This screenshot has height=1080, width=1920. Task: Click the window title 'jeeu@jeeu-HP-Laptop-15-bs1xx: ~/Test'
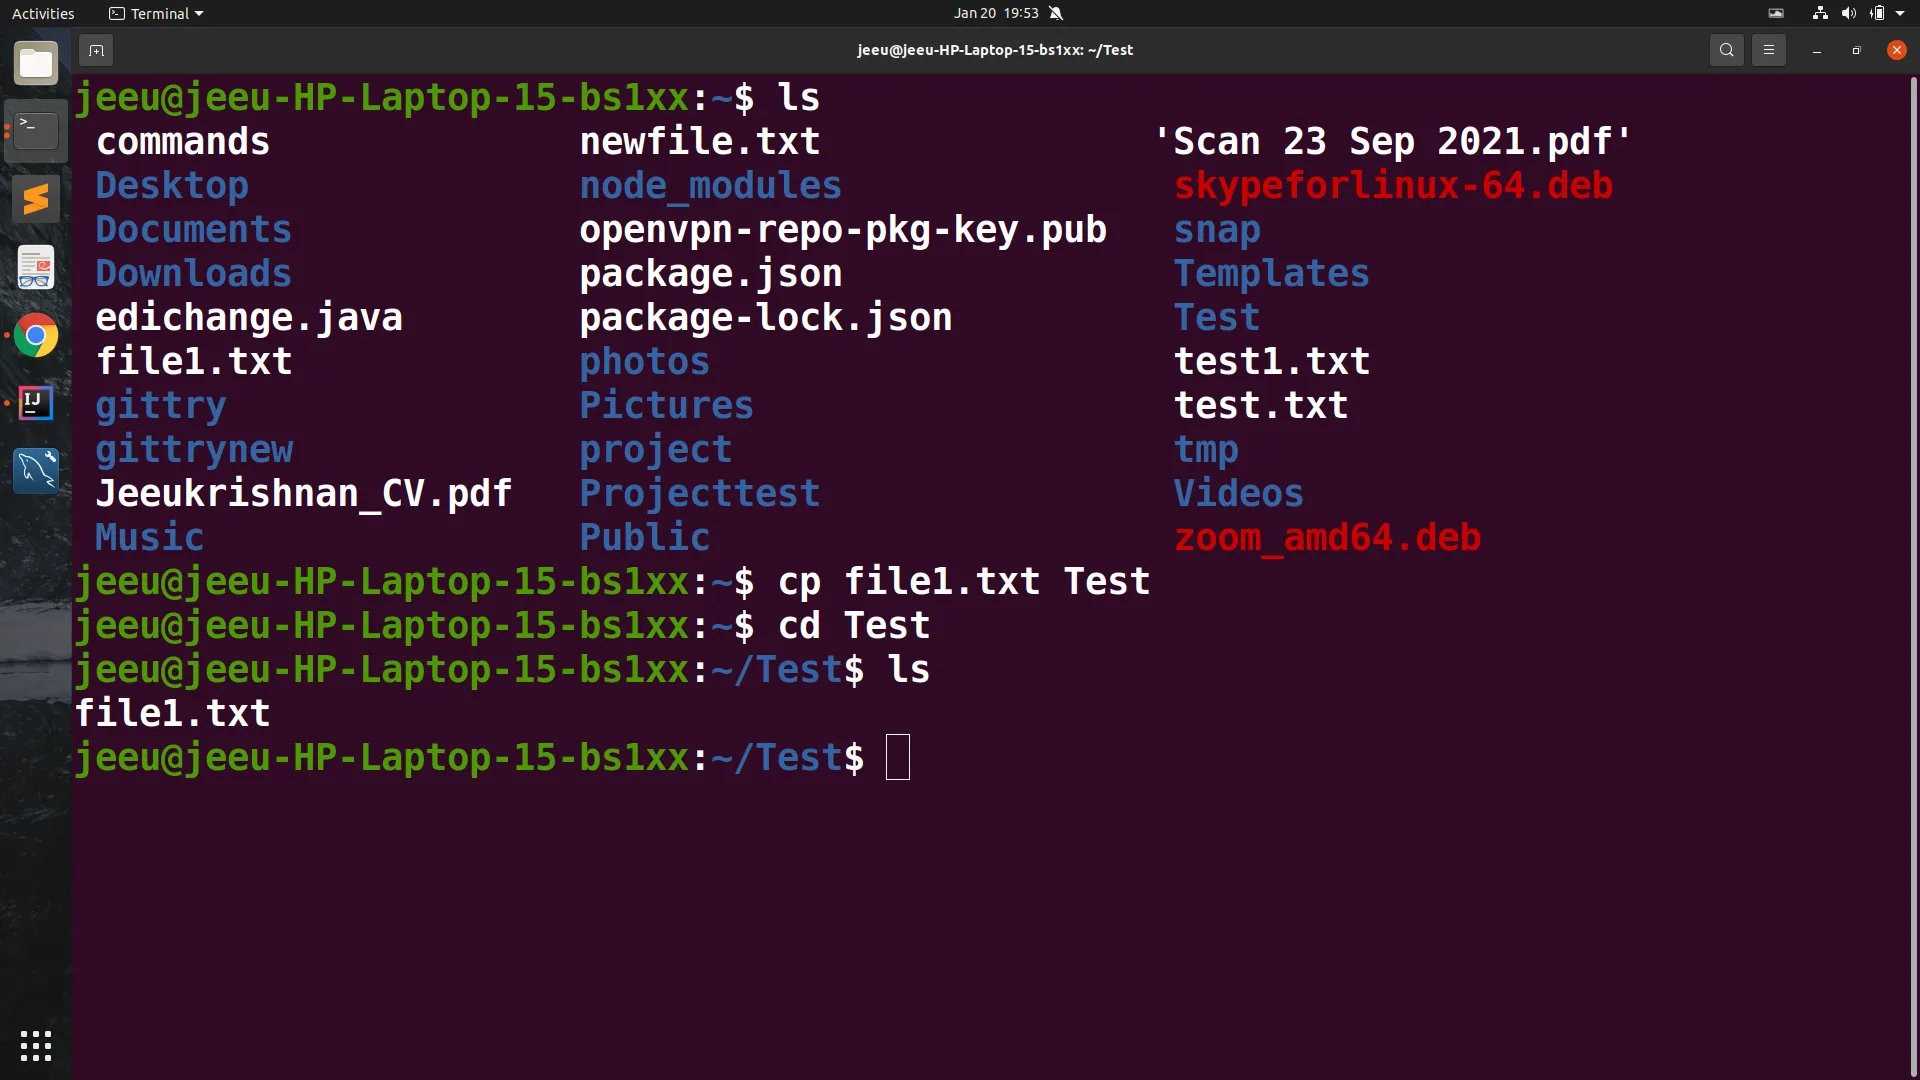click(x=995, y=50)
